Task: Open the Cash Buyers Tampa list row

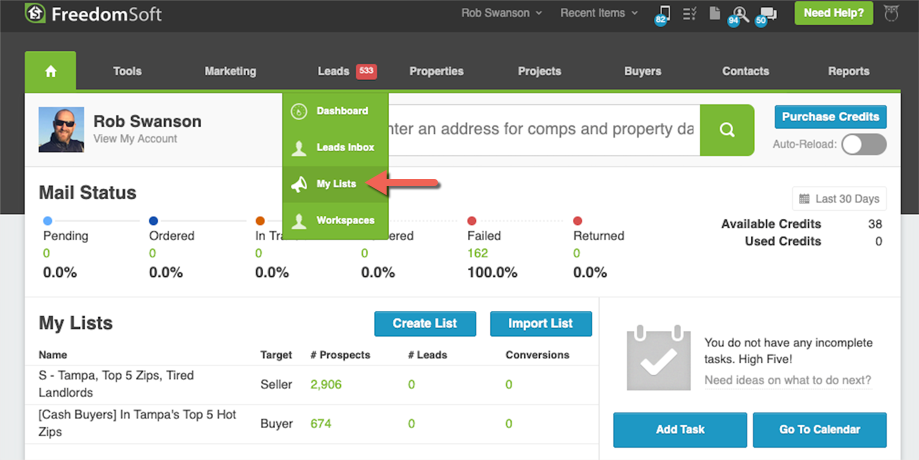Action: (312, 424)
